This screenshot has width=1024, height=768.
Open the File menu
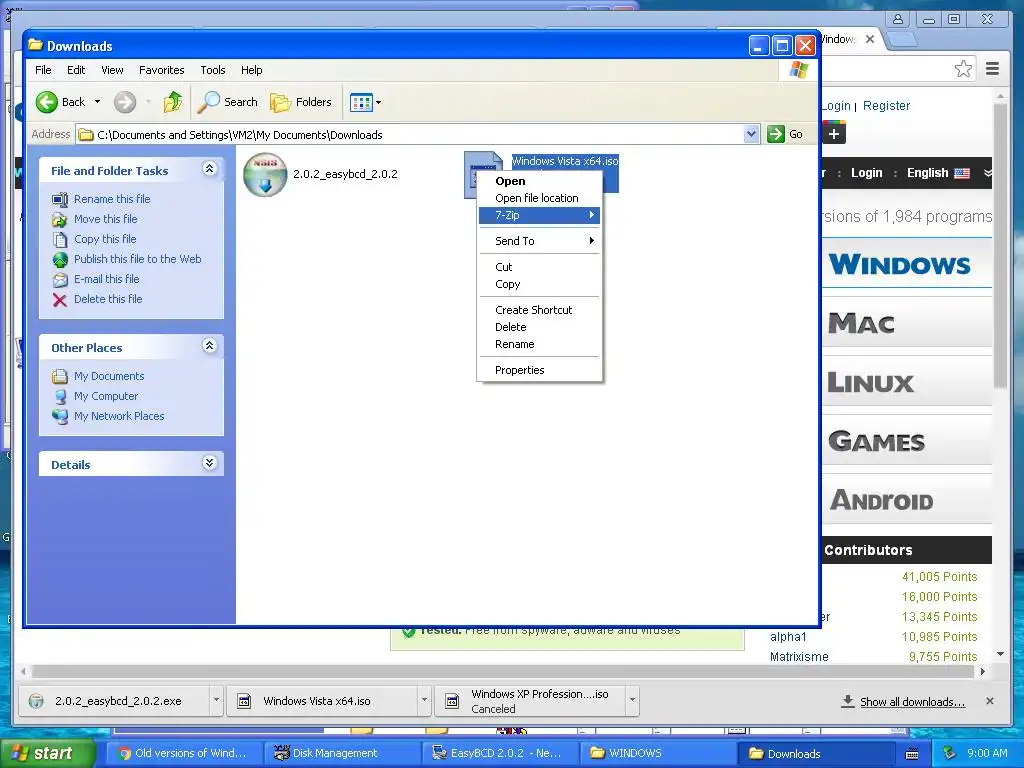[x=43, y=70]
